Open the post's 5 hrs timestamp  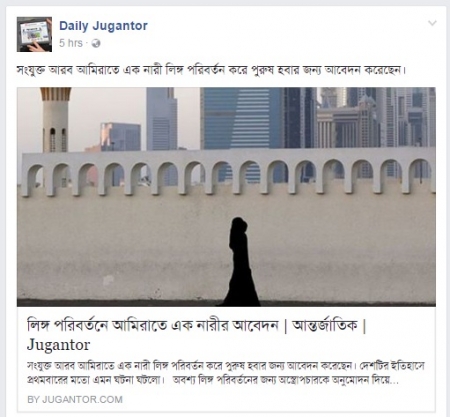pos(71,43)
